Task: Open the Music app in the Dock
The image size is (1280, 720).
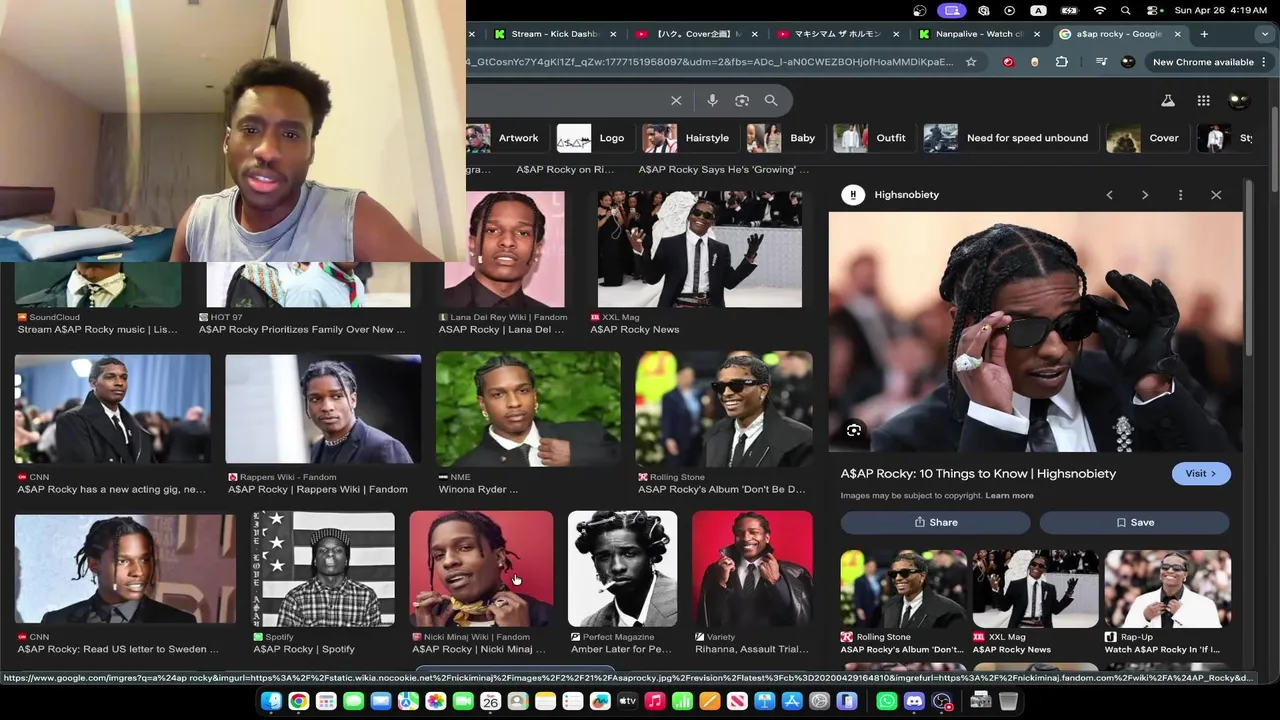Action: click(654, 701)
